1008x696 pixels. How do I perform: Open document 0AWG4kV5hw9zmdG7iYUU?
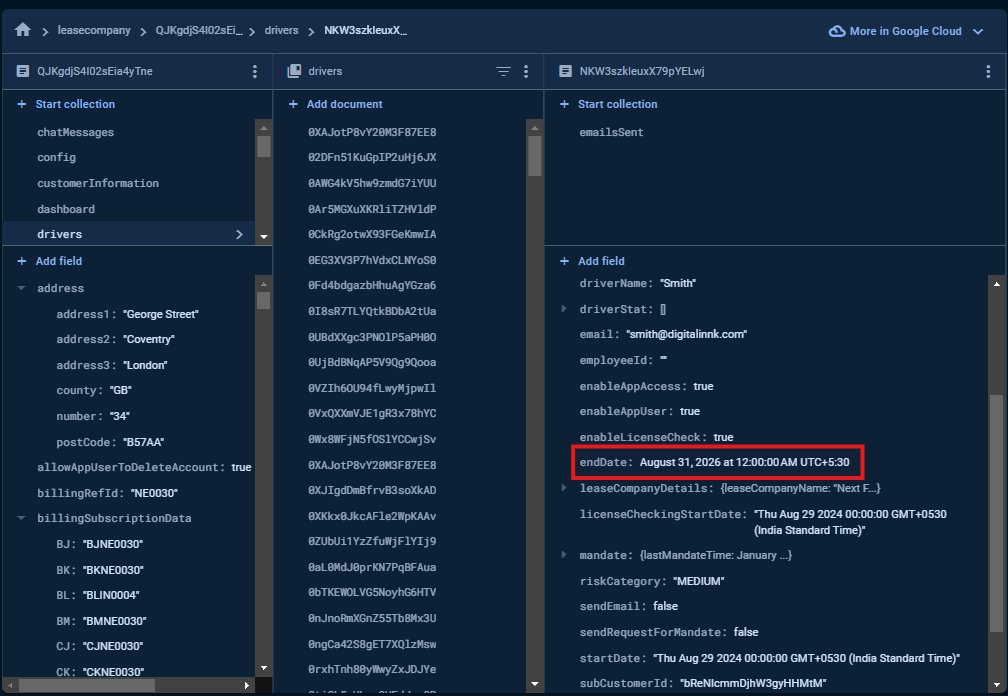[x=372, y=183]
